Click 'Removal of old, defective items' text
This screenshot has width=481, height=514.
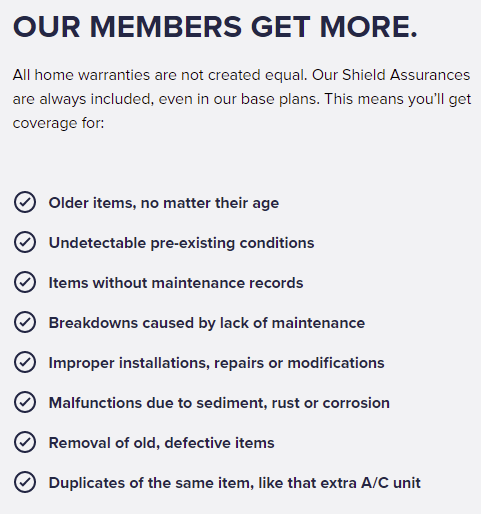(161, 443)
